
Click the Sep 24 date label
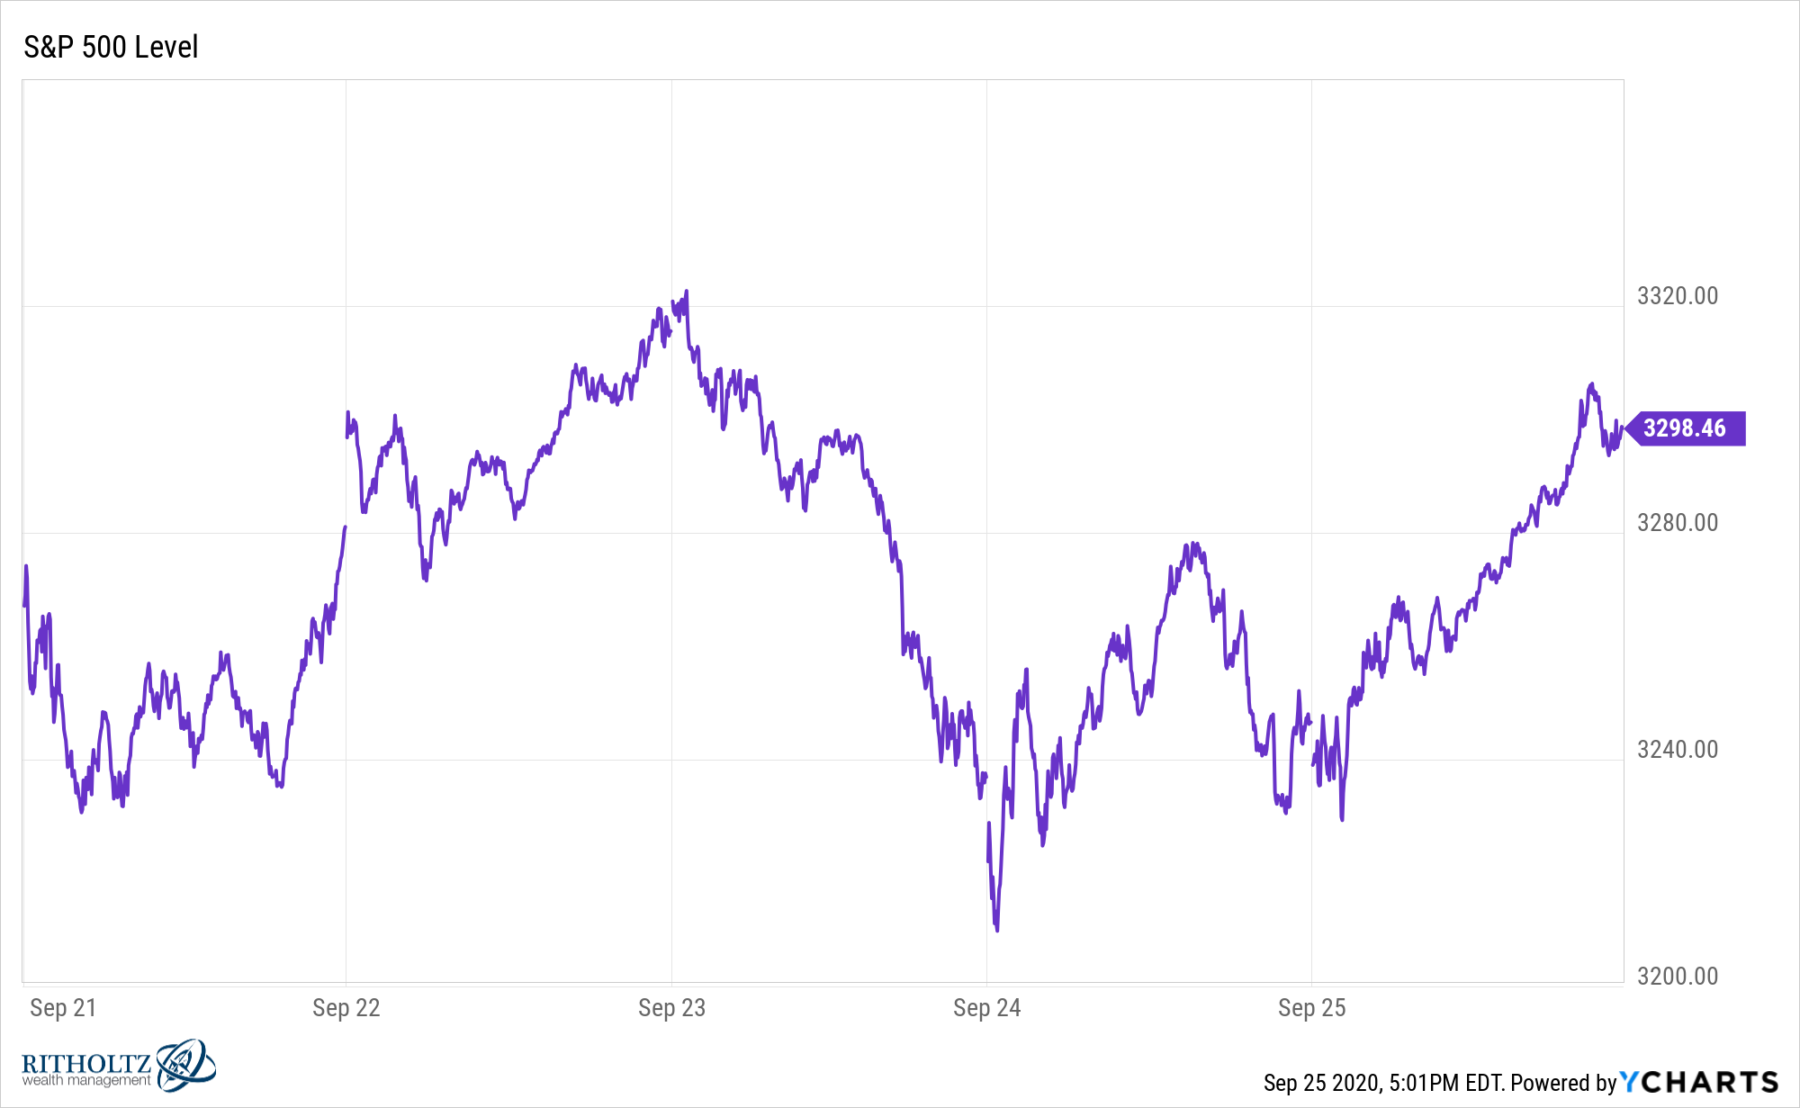click(987, 1007)
